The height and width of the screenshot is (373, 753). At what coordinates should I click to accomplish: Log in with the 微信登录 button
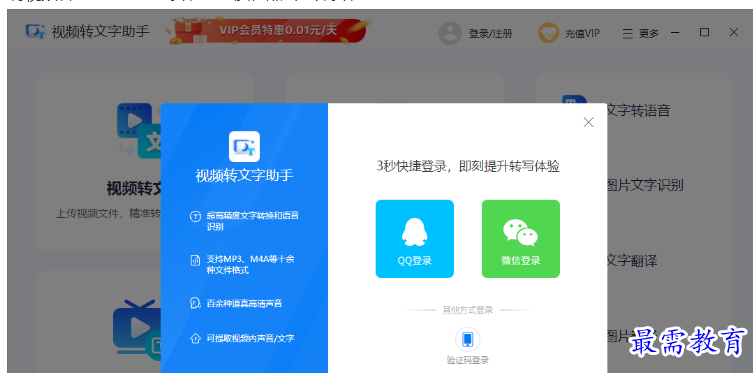[x=521, y=239]
